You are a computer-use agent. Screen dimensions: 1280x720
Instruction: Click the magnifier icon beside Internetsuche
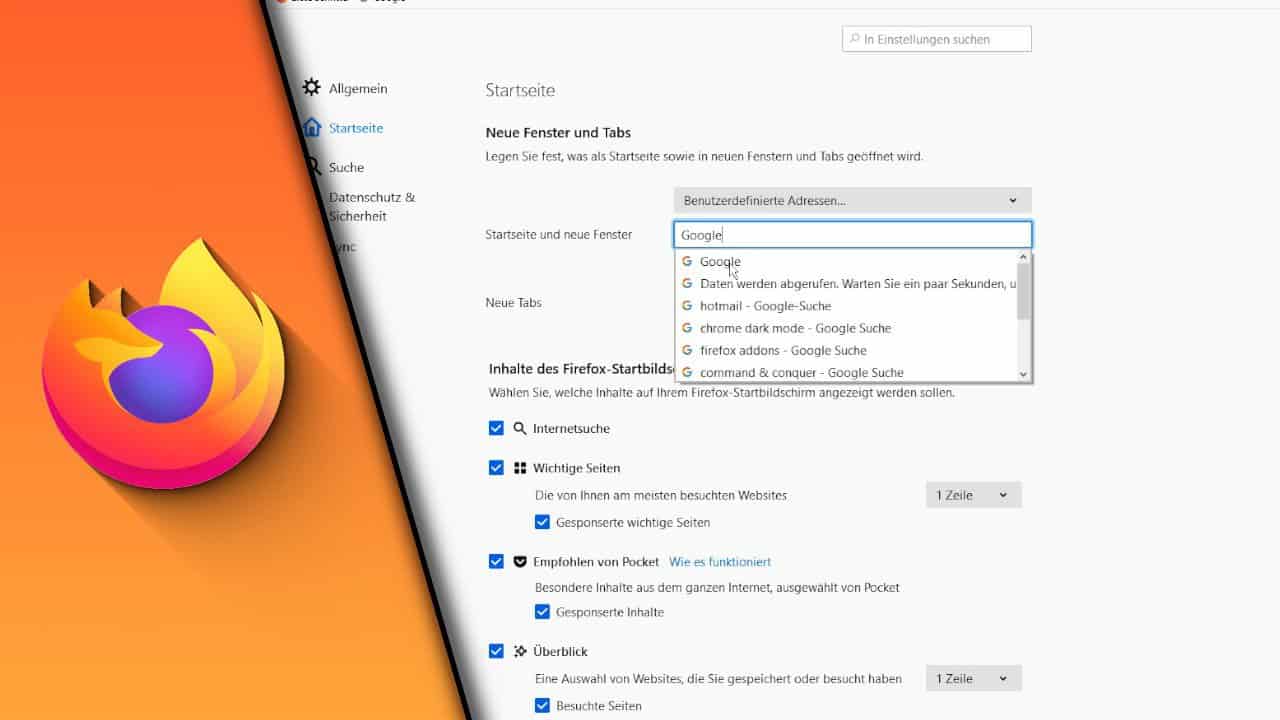coord(520,428)
